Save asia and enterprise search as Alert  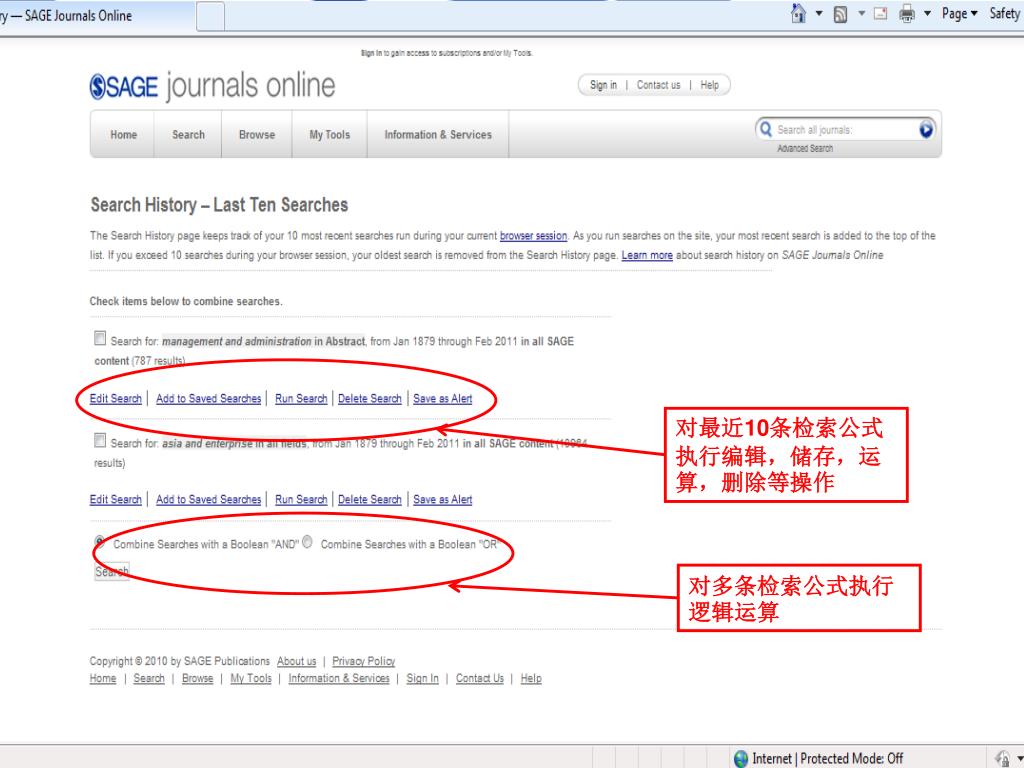(x=442, y=500)
